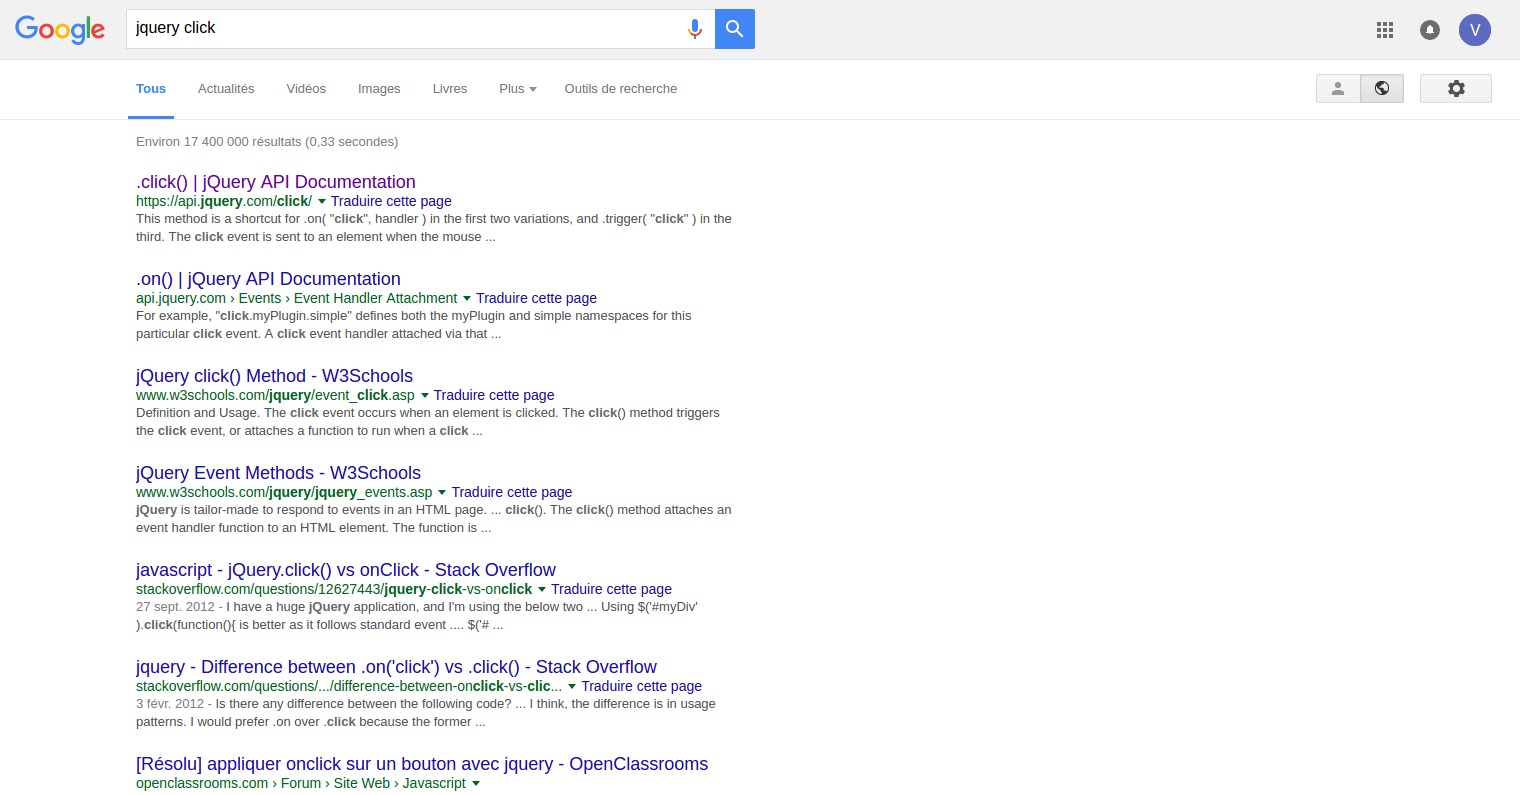Open 'Difference between .on('click') vs .click()' result

click(396, 667)
